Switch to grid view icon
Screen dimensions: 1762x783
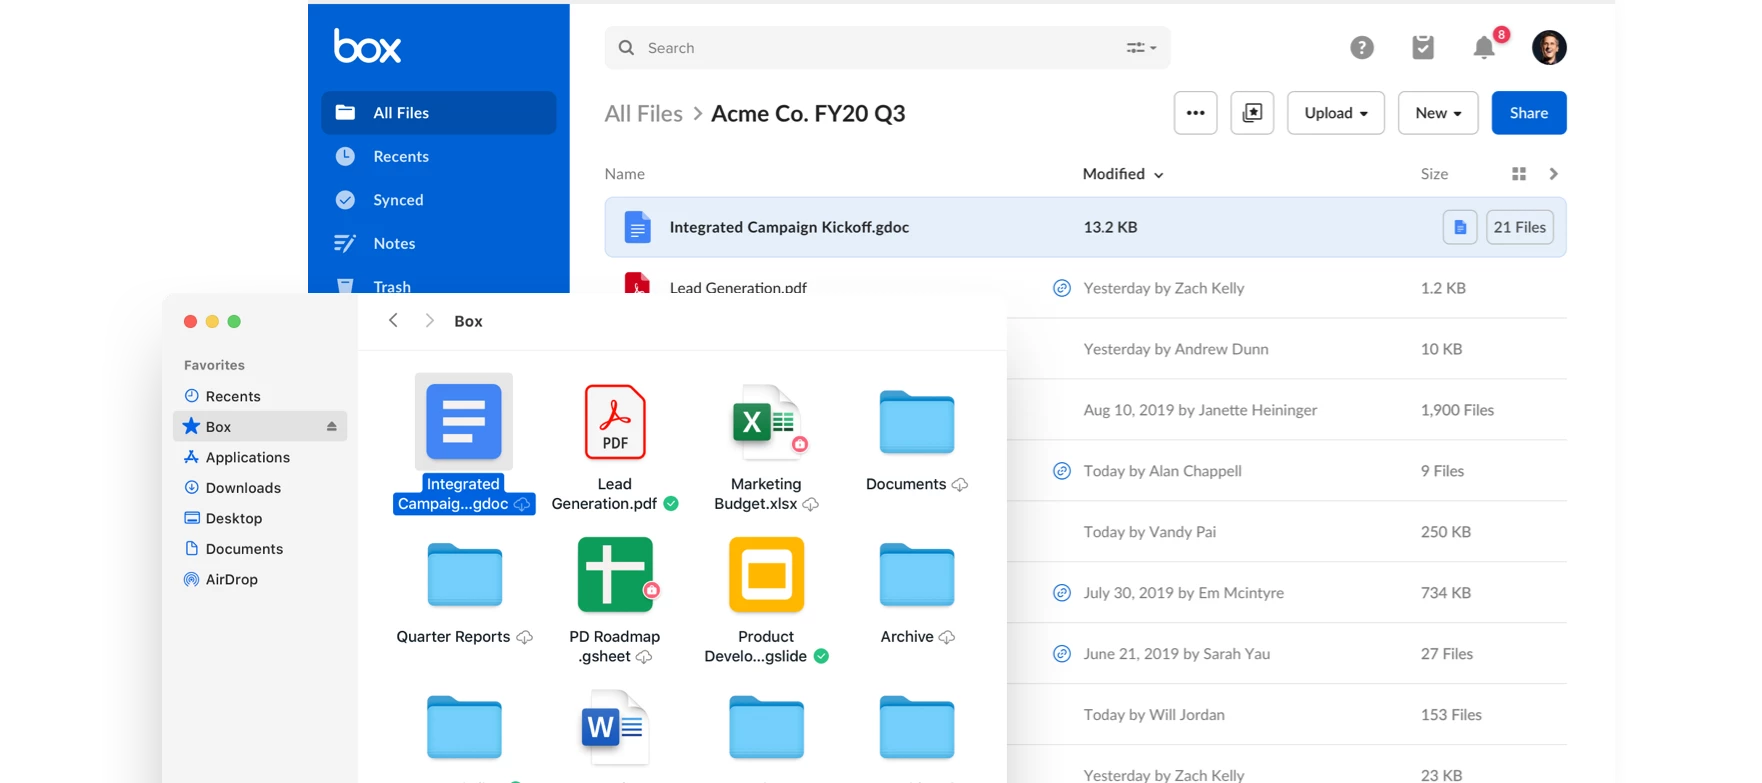point(1519,174)
